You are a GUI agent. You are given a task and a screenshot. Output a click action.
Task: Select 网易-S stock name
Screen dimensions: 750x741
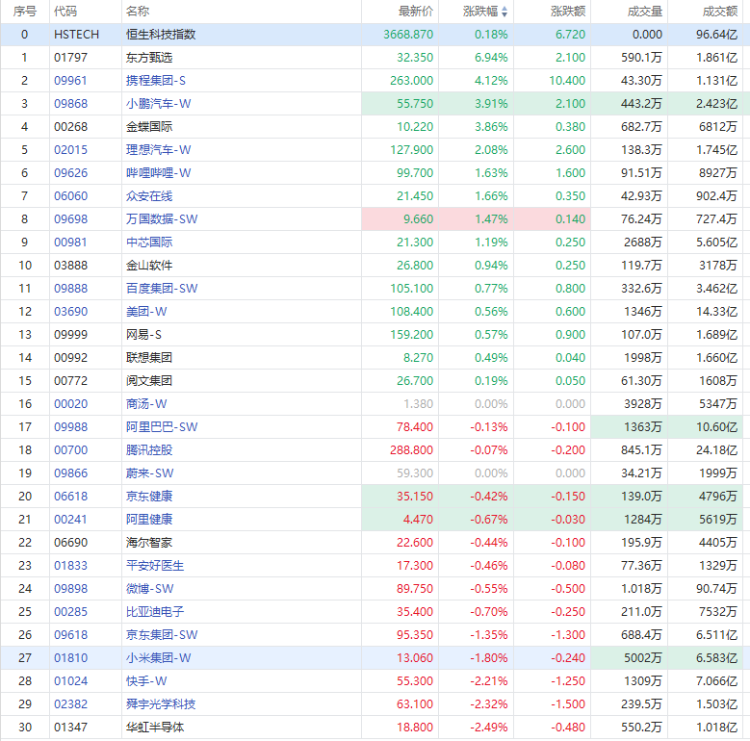click(143, 334)
